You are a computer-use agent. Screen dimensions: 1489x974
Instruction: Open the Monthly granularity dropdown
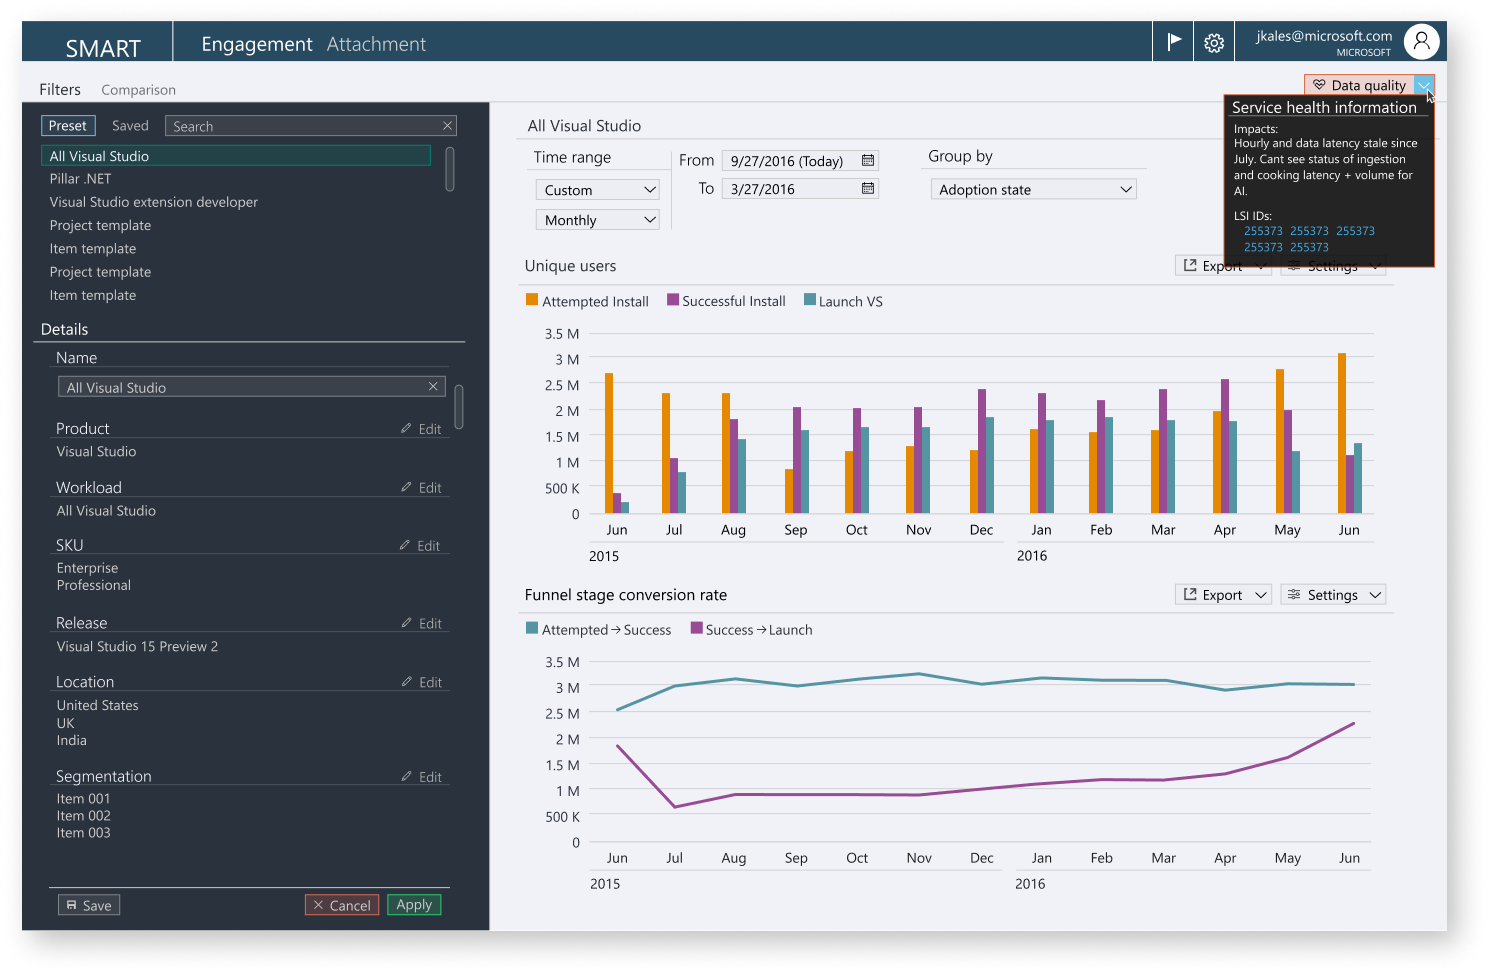(x=598, y=220)
